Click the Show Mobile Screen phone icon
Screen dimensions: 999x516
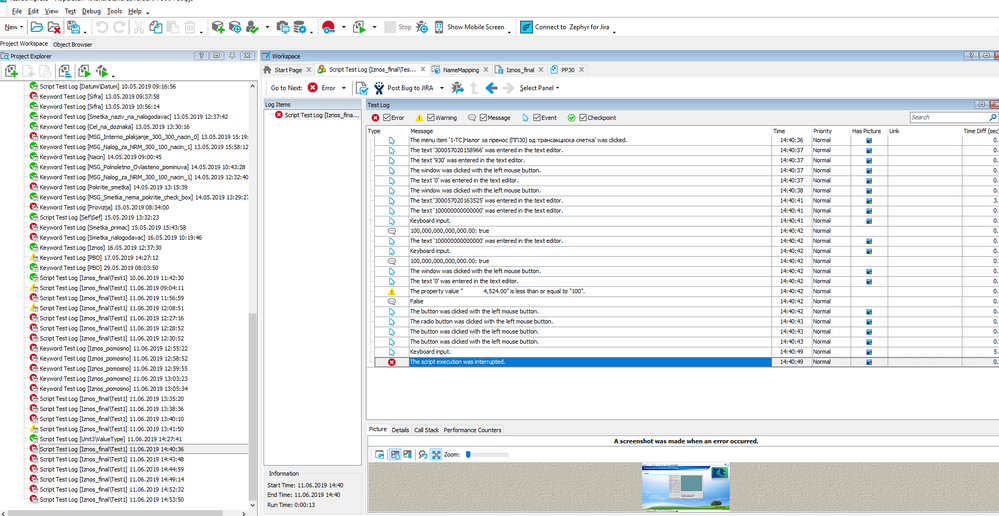pyautogui.click(x=437, y=27)
